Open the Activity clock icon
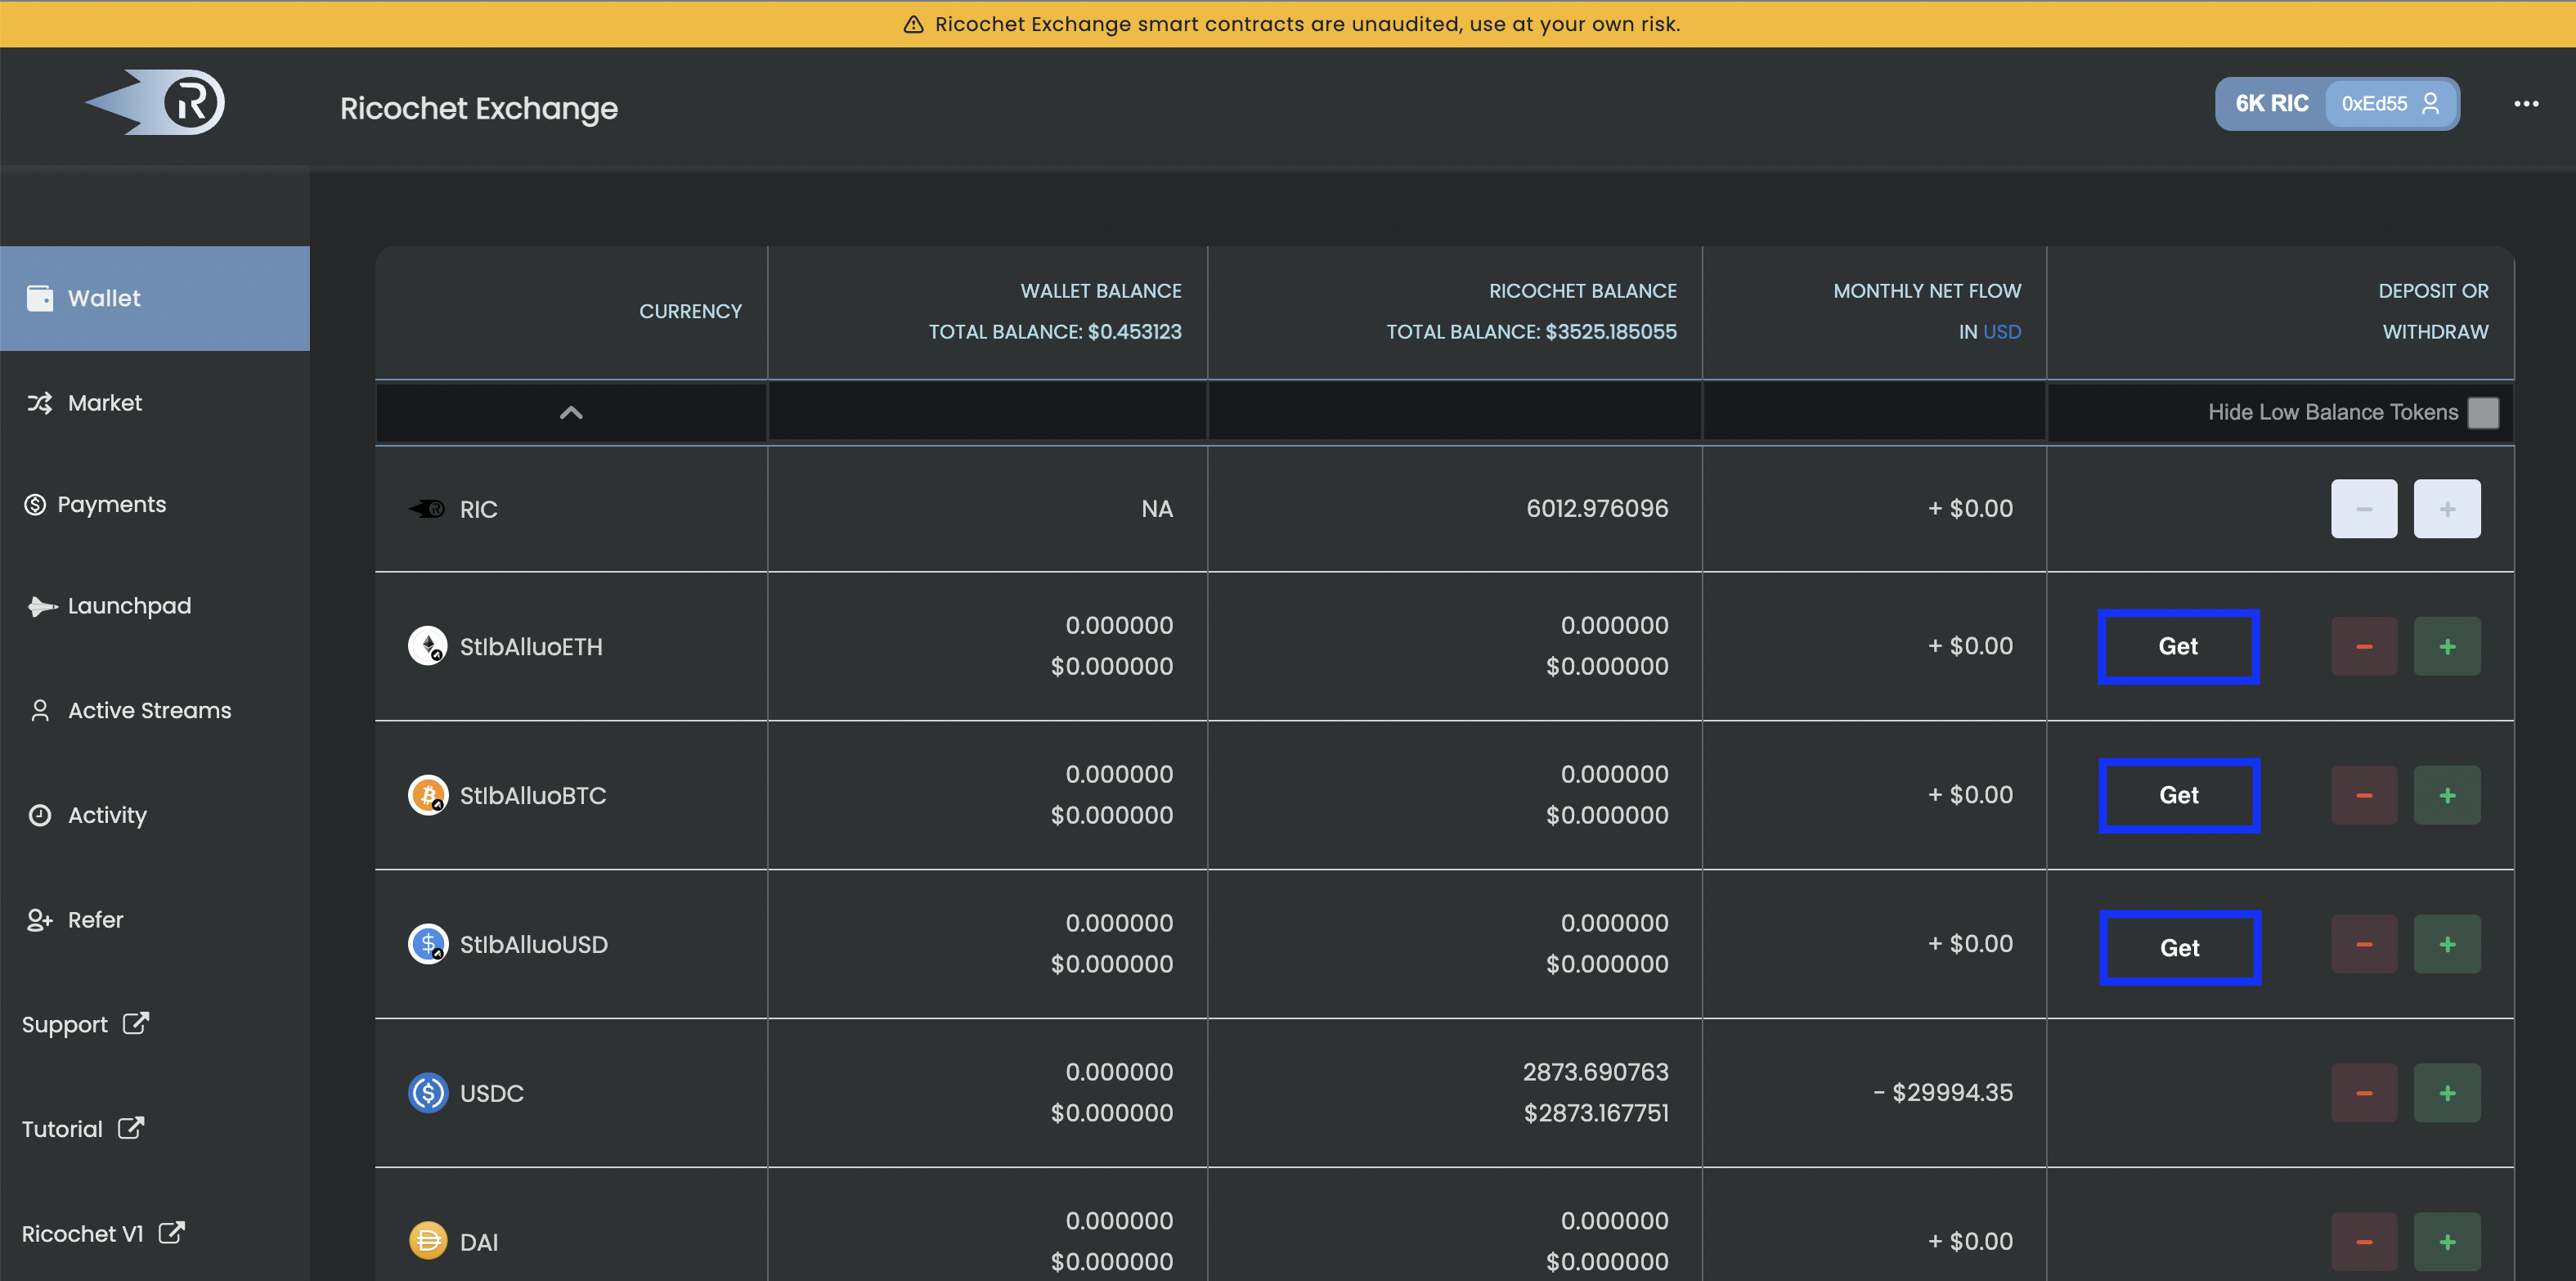The width and height of the screenshot is (2576, 1281). click(39, 815)
